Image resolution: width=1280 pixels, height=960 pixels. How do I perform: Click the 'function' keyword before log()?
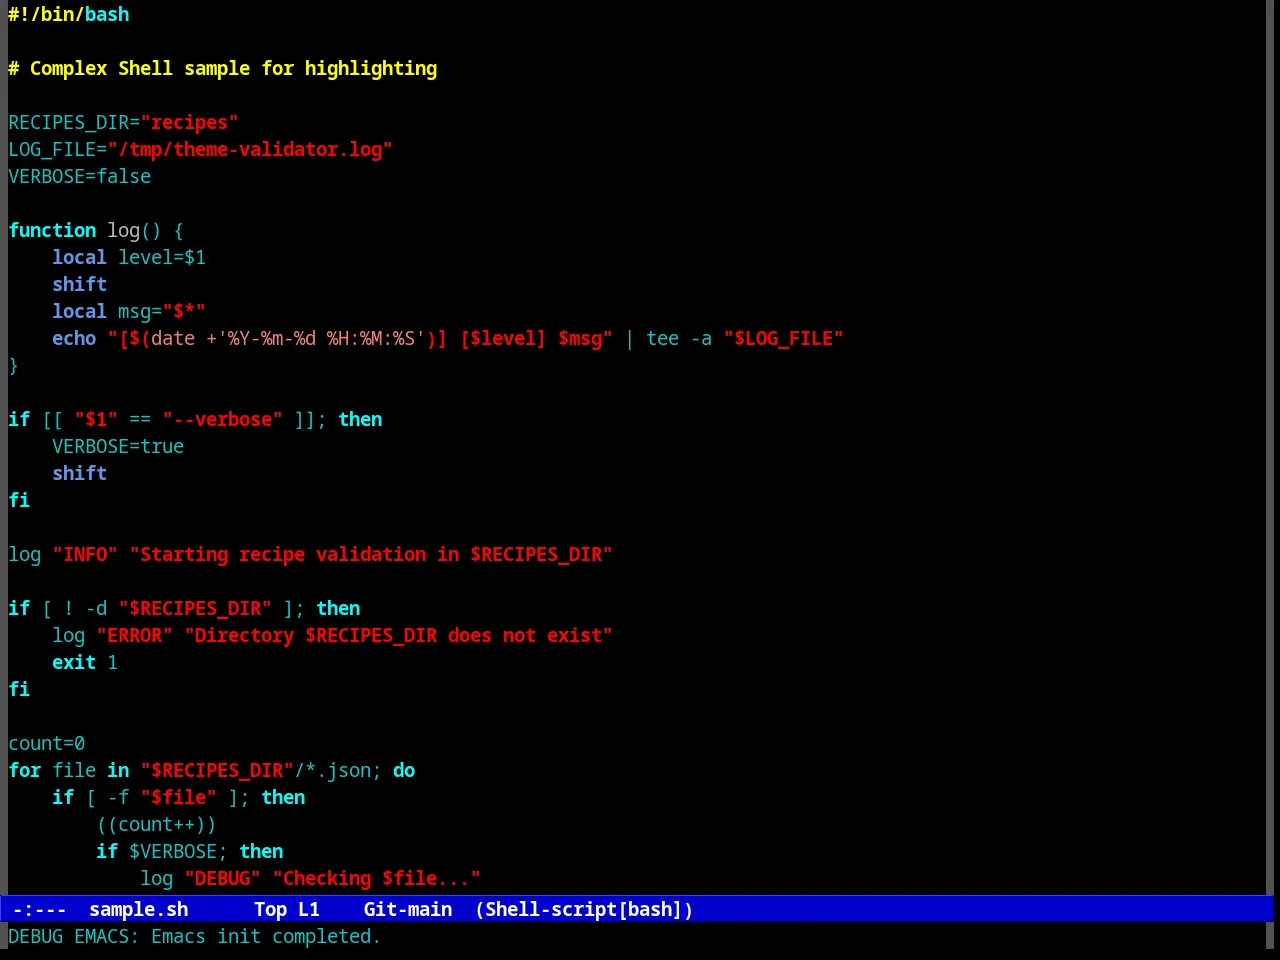coord(52,230)
